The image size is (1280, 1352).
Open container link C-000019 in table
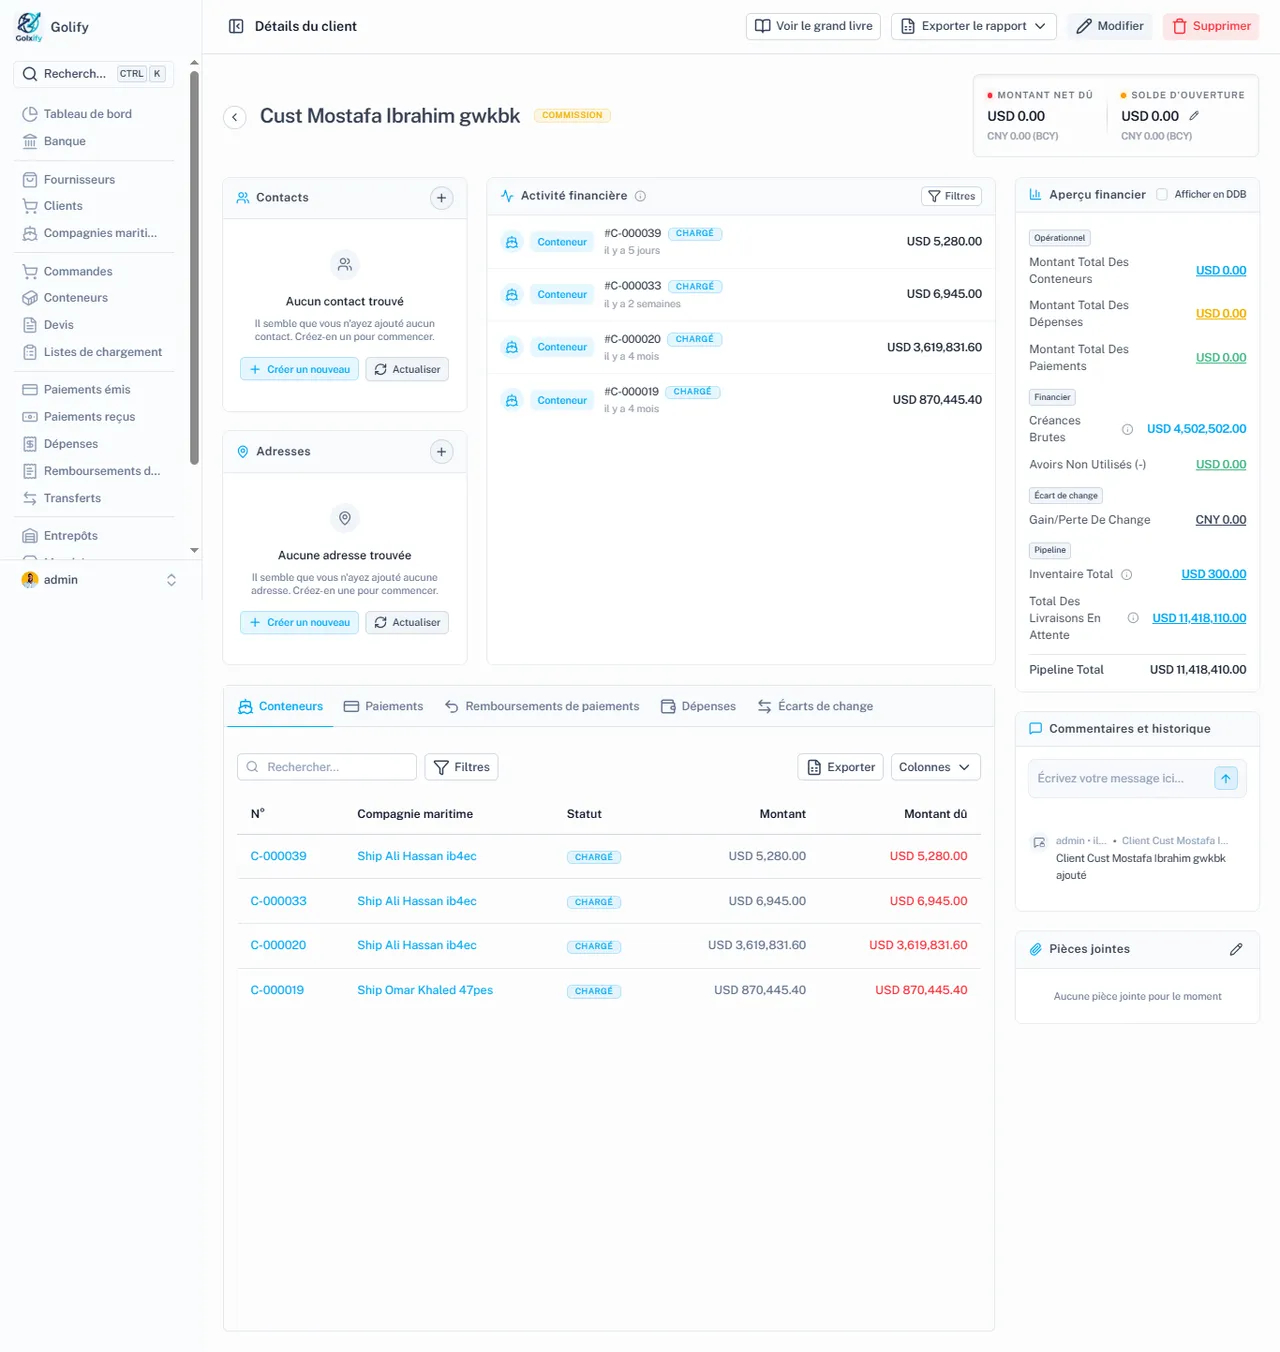tap(277, 990)
